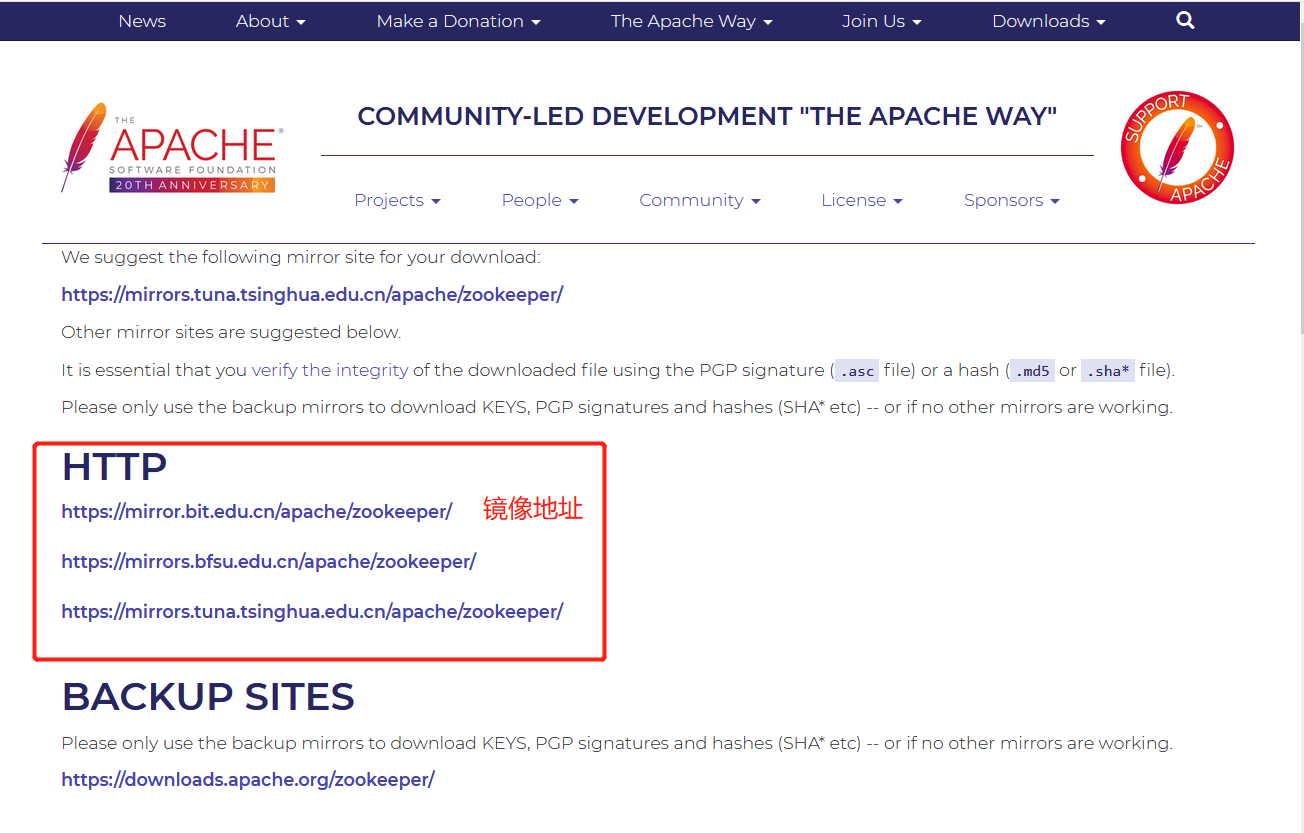Click the .md5 code label
The width and height of the screenshot is (1304, 833).
(1032, 371)
